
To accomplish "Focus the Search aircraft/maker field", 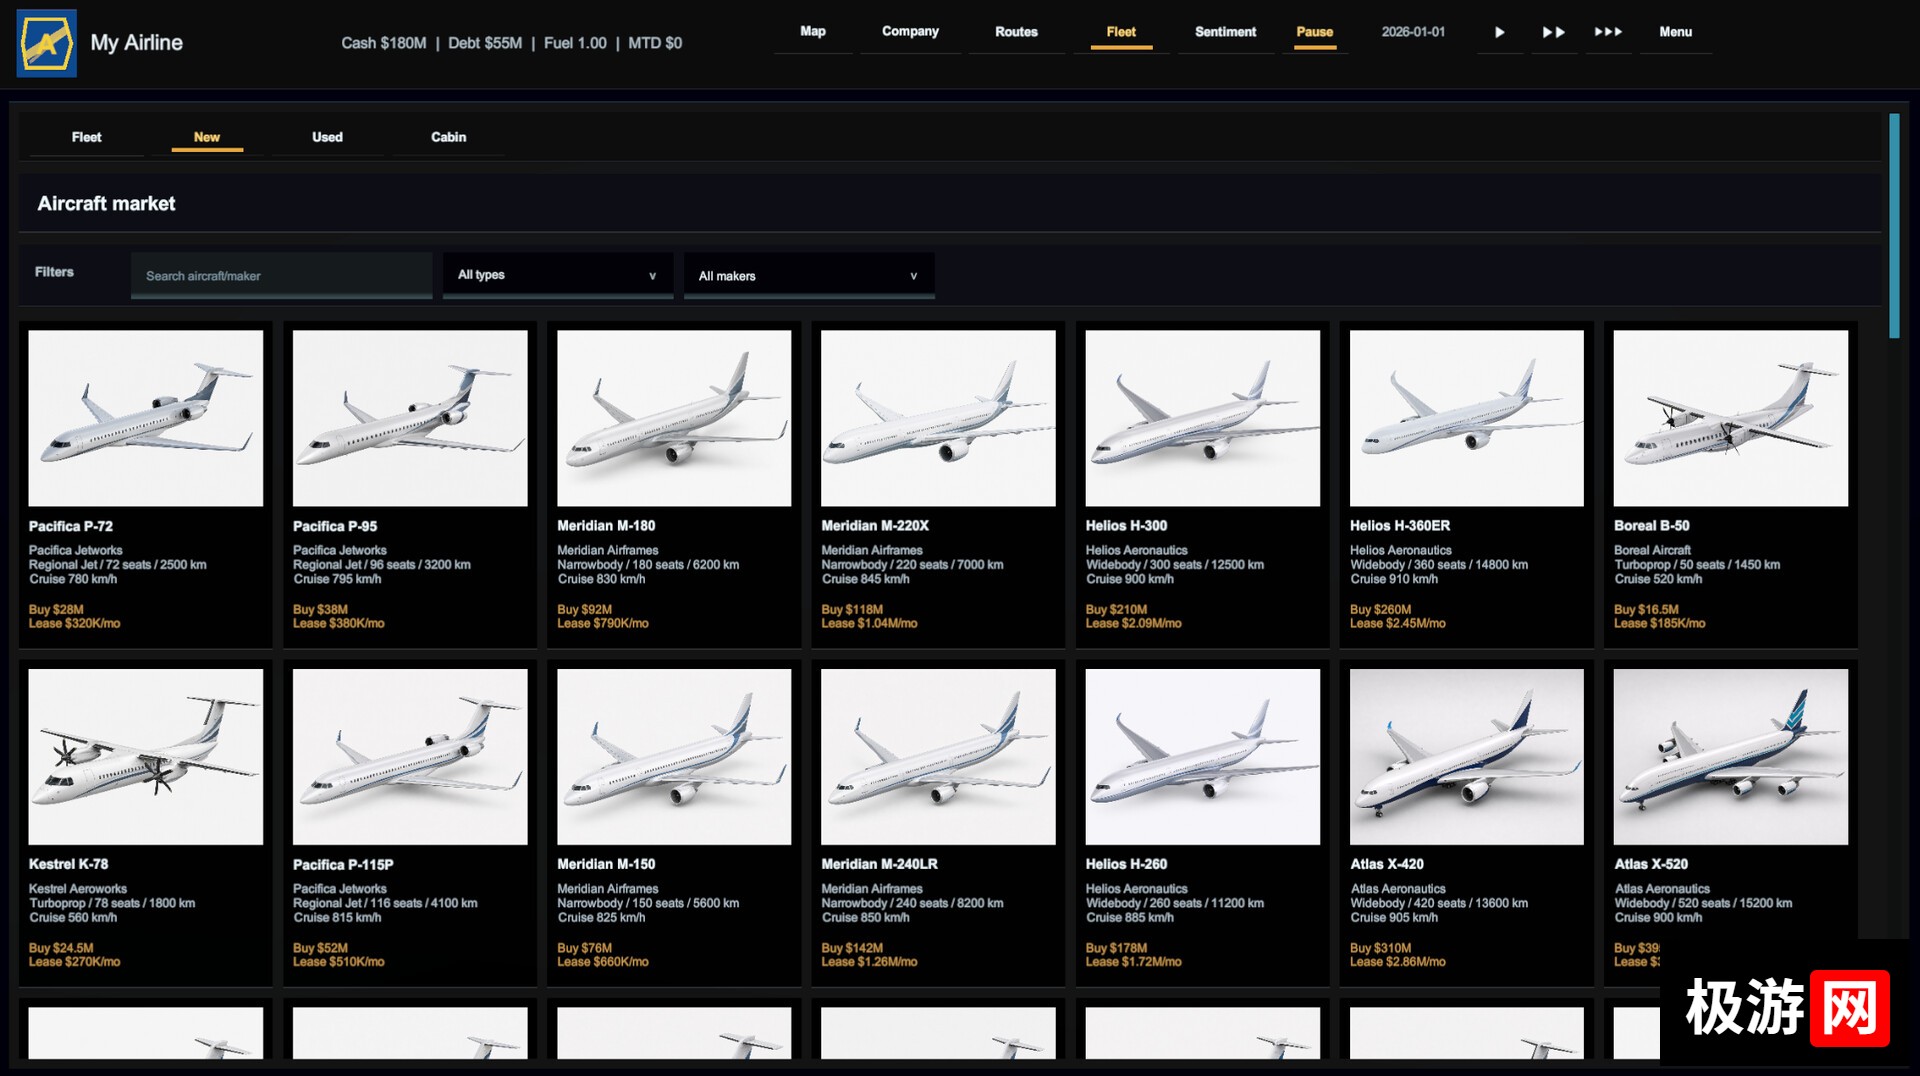I will click(281, 275).
